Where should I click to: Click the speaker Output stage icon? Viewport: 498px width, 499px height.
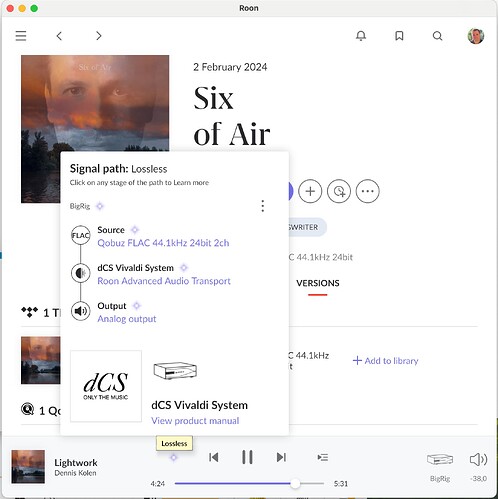click(80, 311)
